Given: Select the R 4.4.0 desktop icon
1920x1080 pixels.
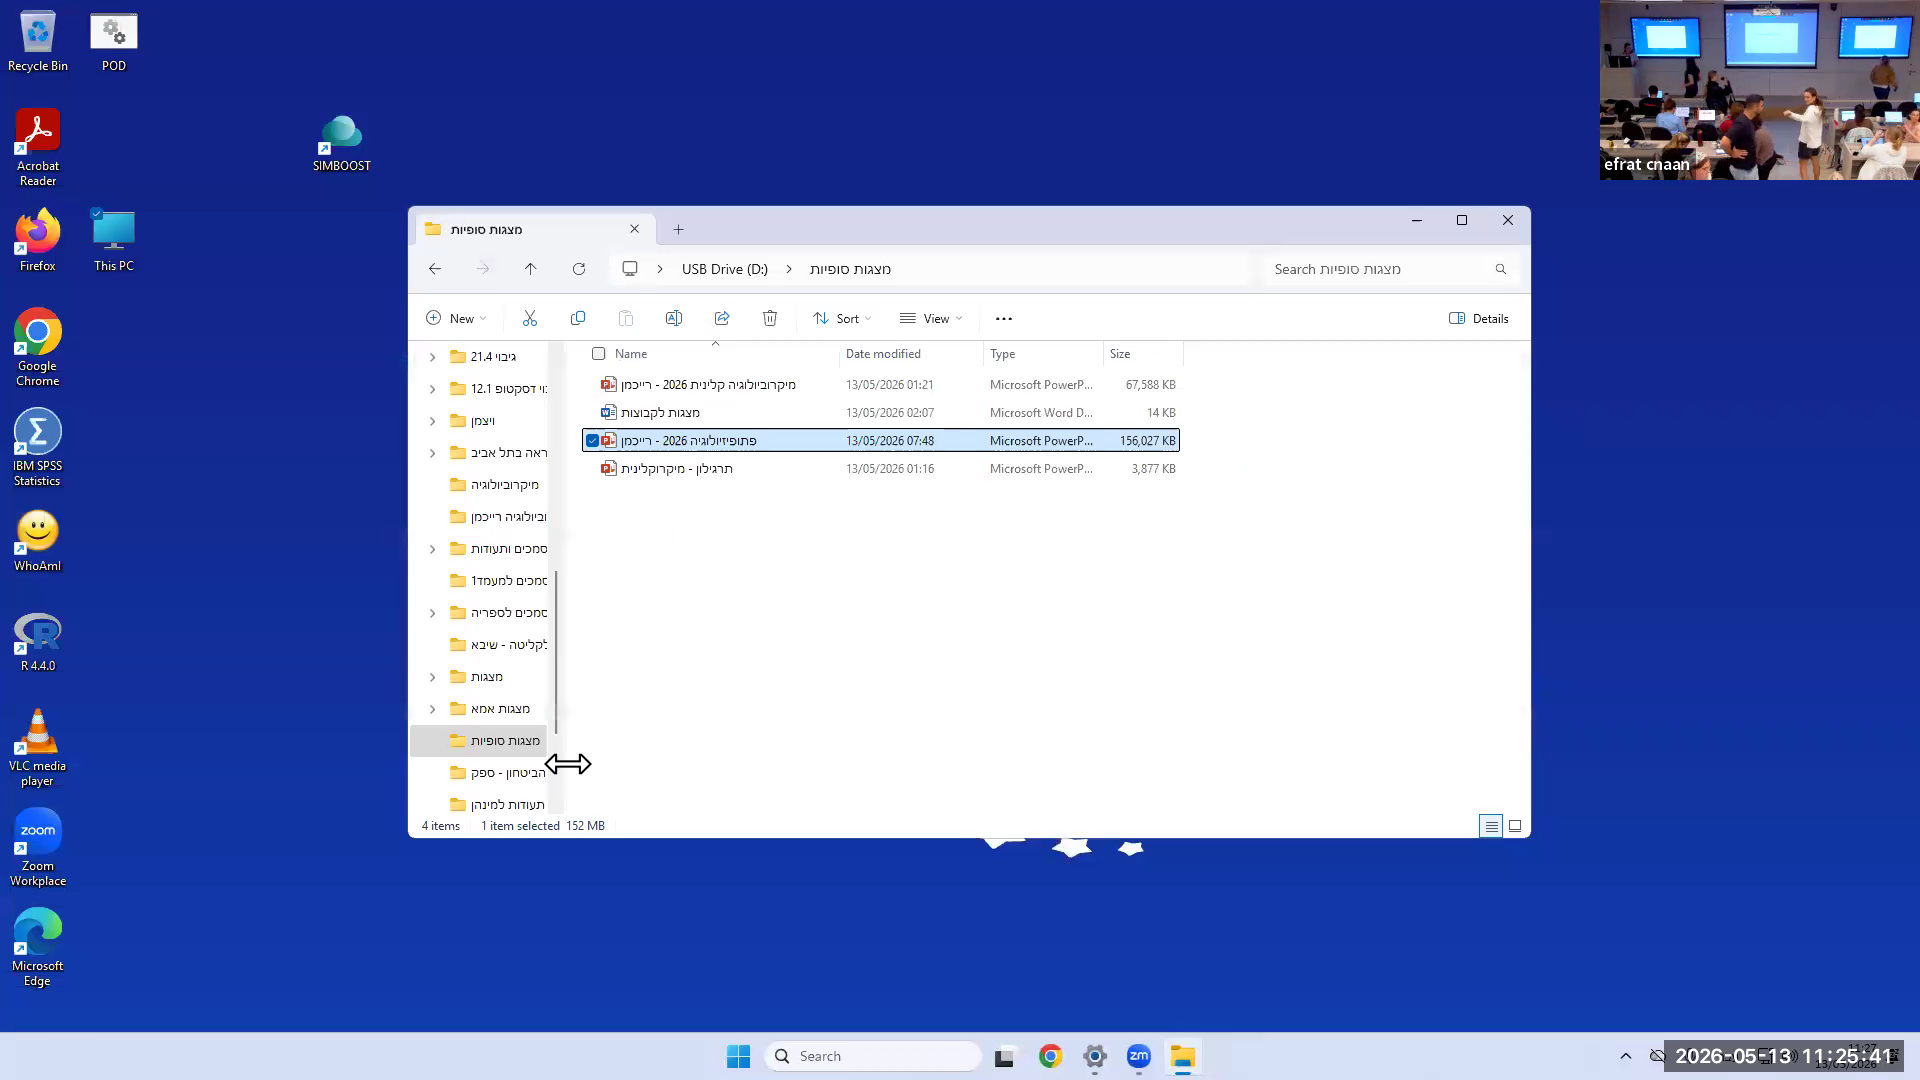Looking at the screenshot, I should (38, 642).
